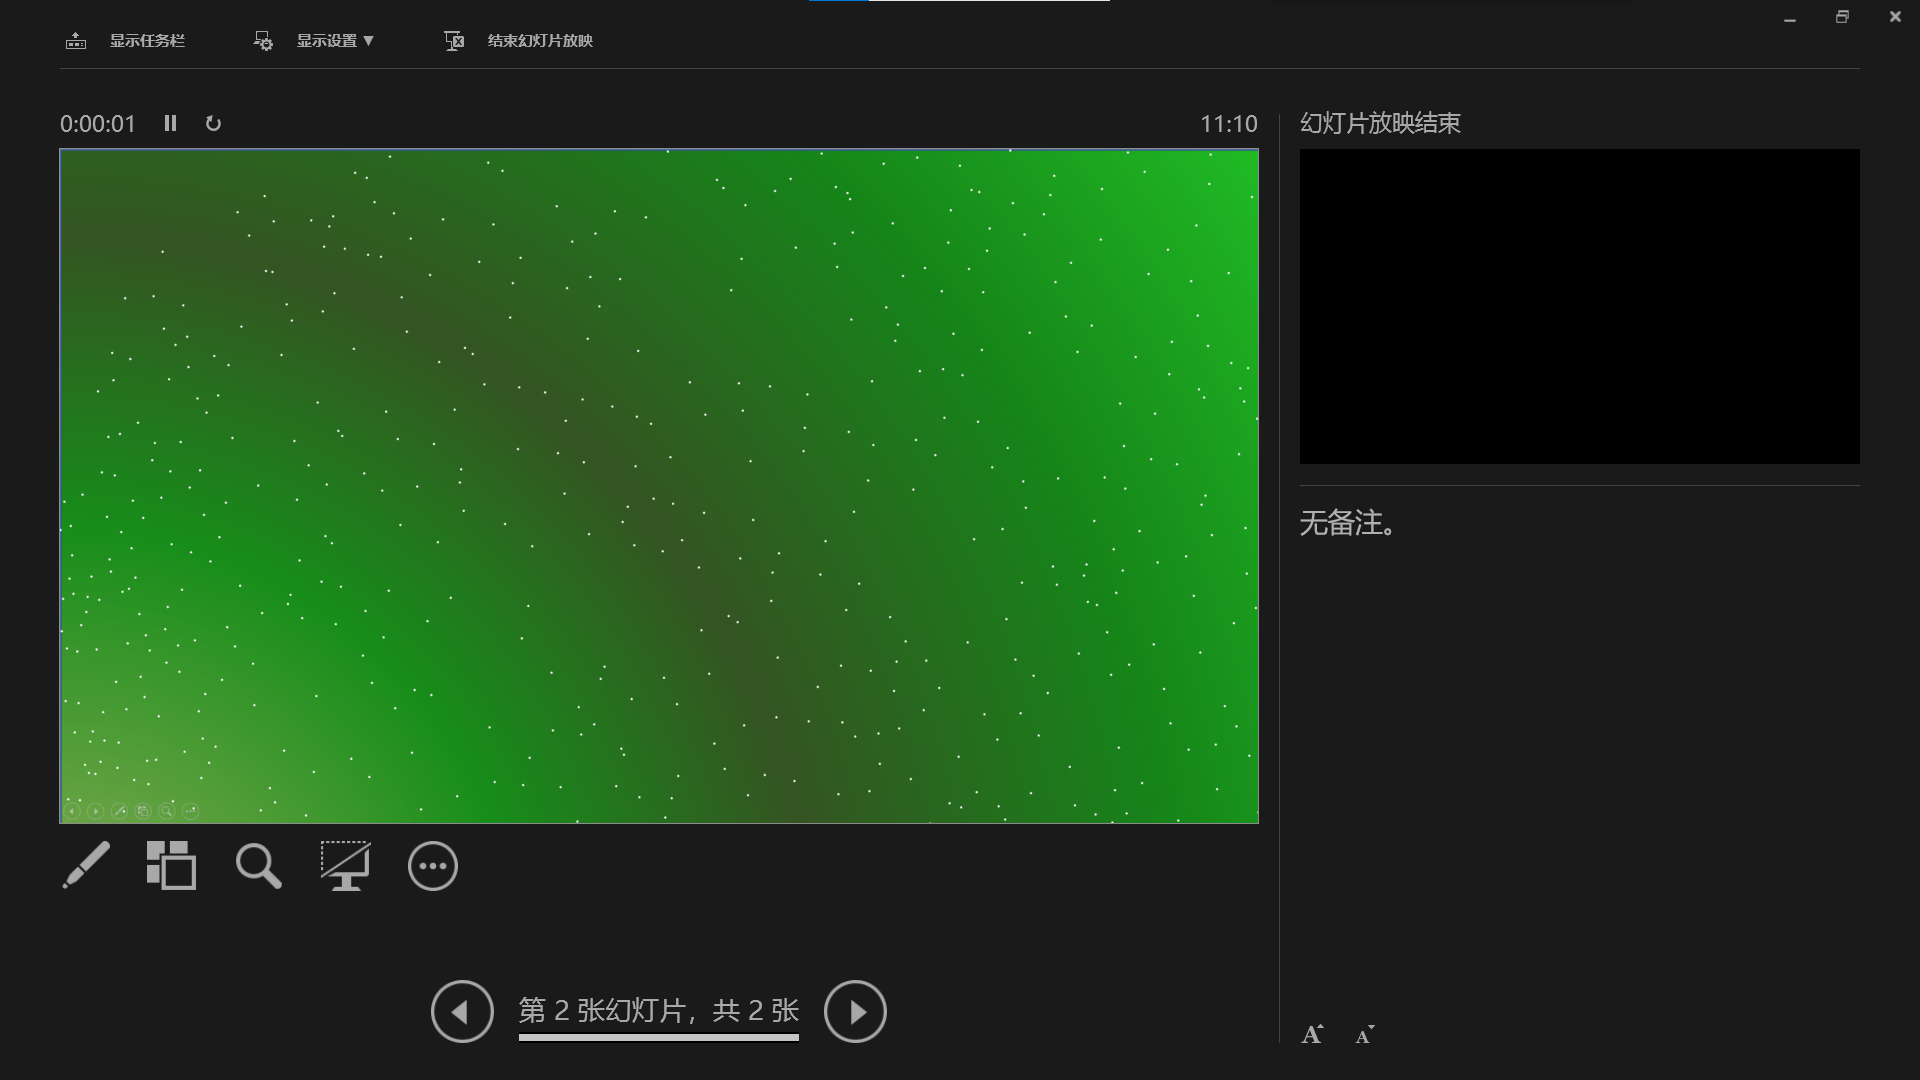The width and height of the screenshot is (1920, 1080).
Task: Click the display settings monitor icon
Action: tap(263, 41)
